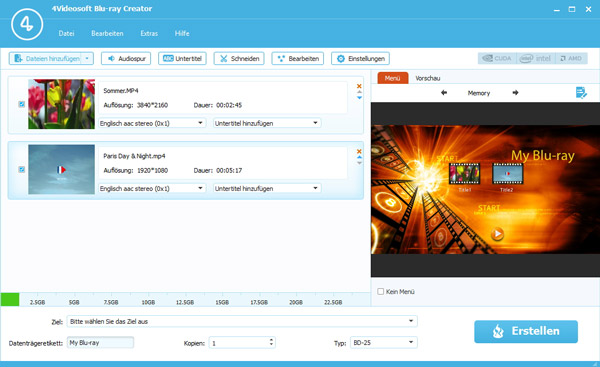Open the Bearbeiten toolbar tool
This screenshot has width=600, height=367.
(x=298, y=59)
